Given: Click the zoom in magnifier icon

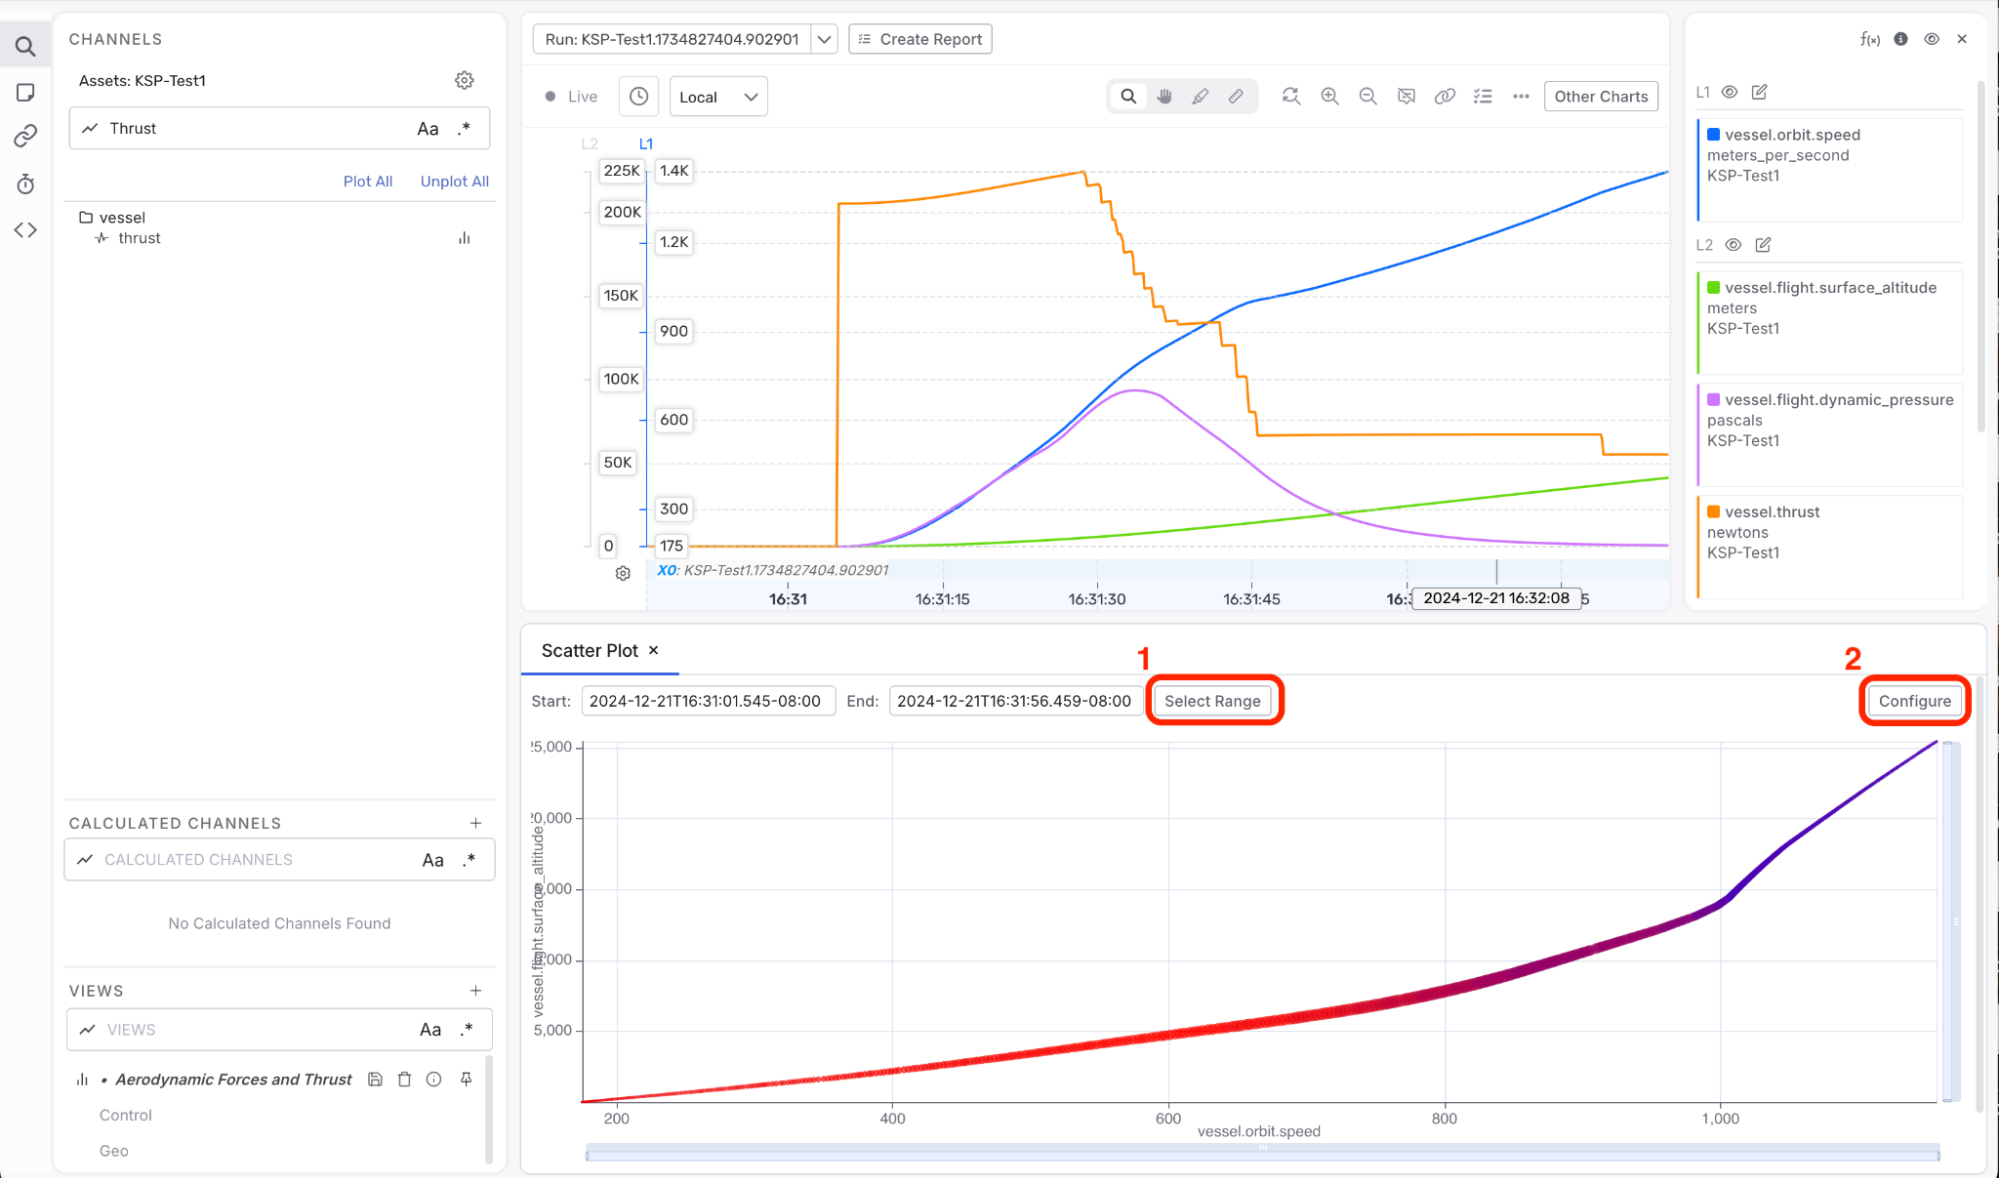Looking at the screenshot, I should click(1329, 96).
